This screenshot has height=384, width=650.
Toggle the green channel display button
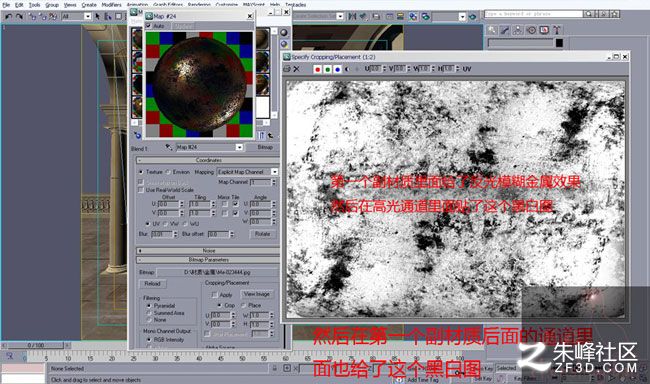click(x=327, y=69)
